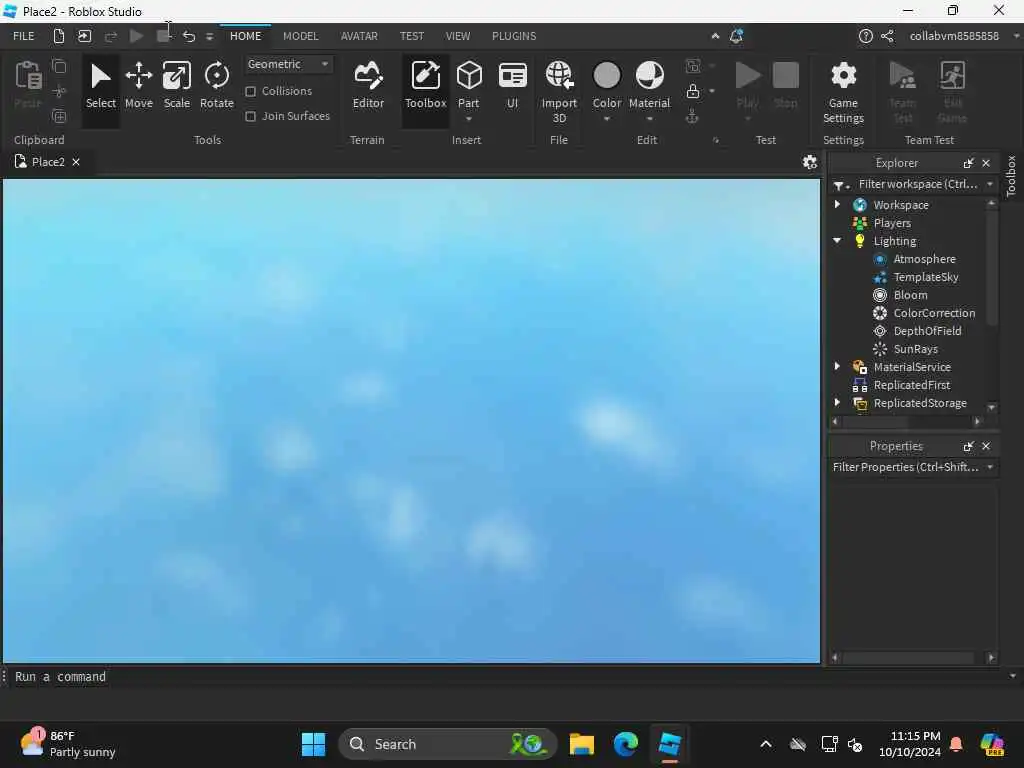Click the New file icon
This screenshot has width=1024, height=768.
[x=59, y=36]
